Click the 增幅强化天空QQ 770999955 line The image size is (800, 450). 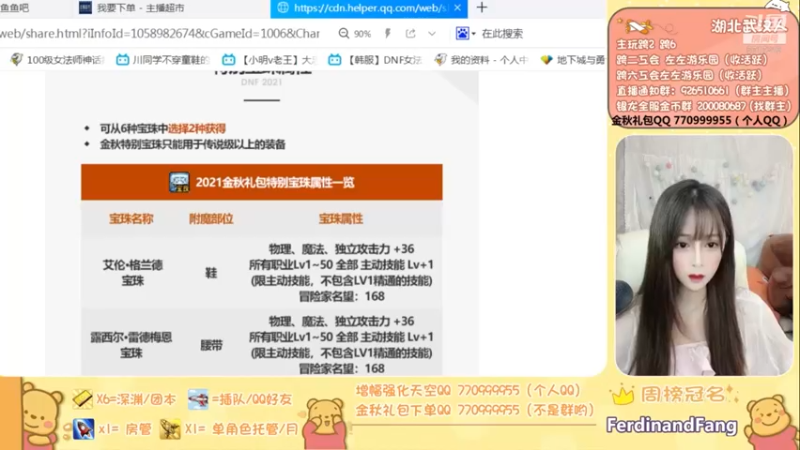[468, 391]
